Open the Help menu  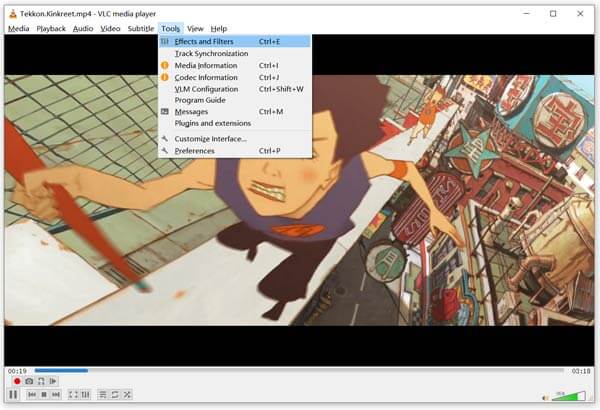coord(219,29)
